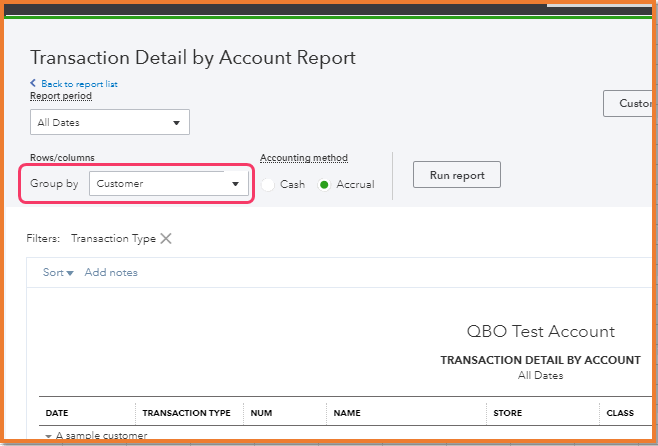658x446 pixels.
Task: Click the 'TRANSACTION DETAIL BY ACCOUNT' report heading
Action: pos(540,360)
